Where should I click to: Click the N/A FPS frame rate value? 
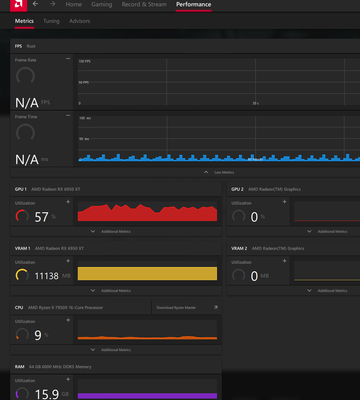coord(32,103)
